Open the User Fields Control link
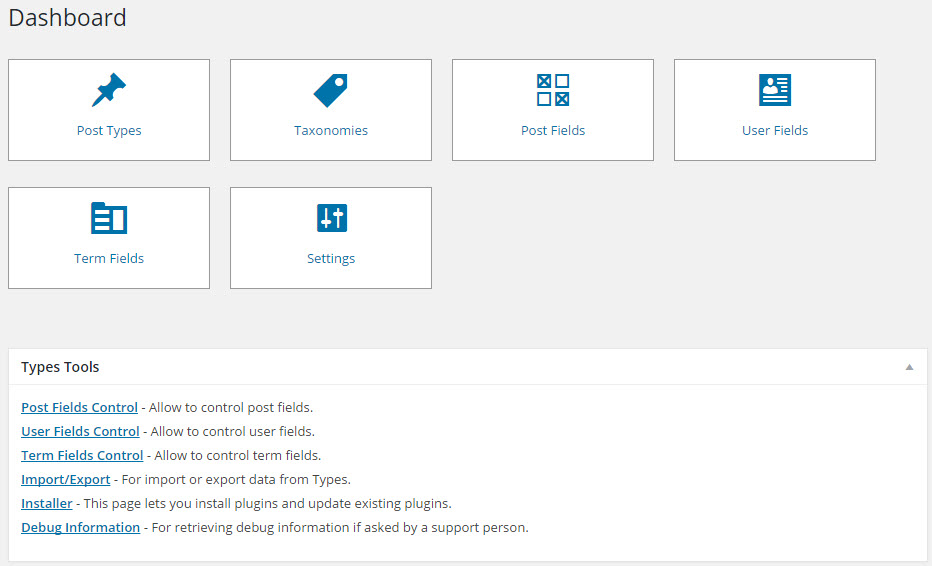This screenshot has height=566, width=932. click(x=80, y=431)
